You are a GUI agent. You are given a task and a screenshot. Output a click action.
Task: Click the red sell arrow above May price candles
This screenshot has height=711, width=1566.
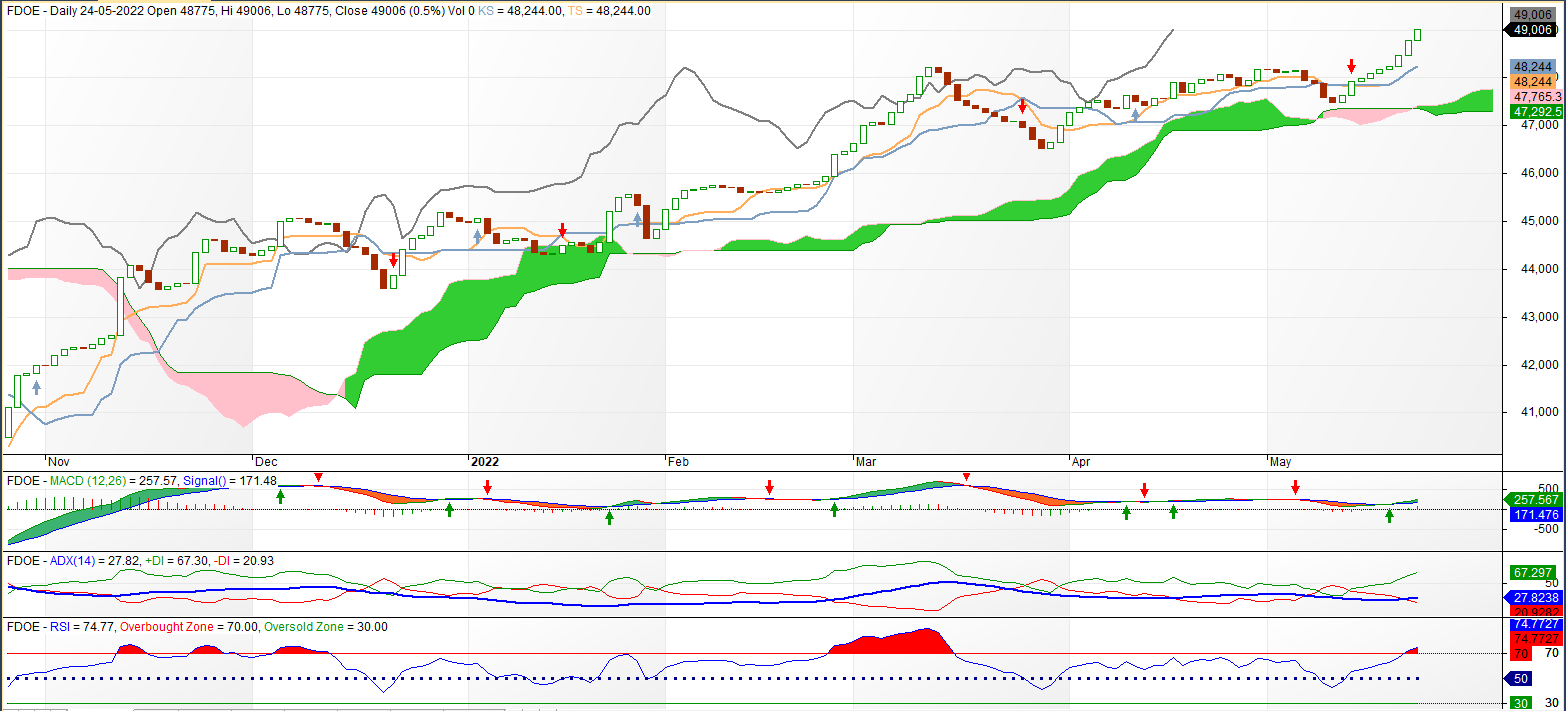(1351, 66)
